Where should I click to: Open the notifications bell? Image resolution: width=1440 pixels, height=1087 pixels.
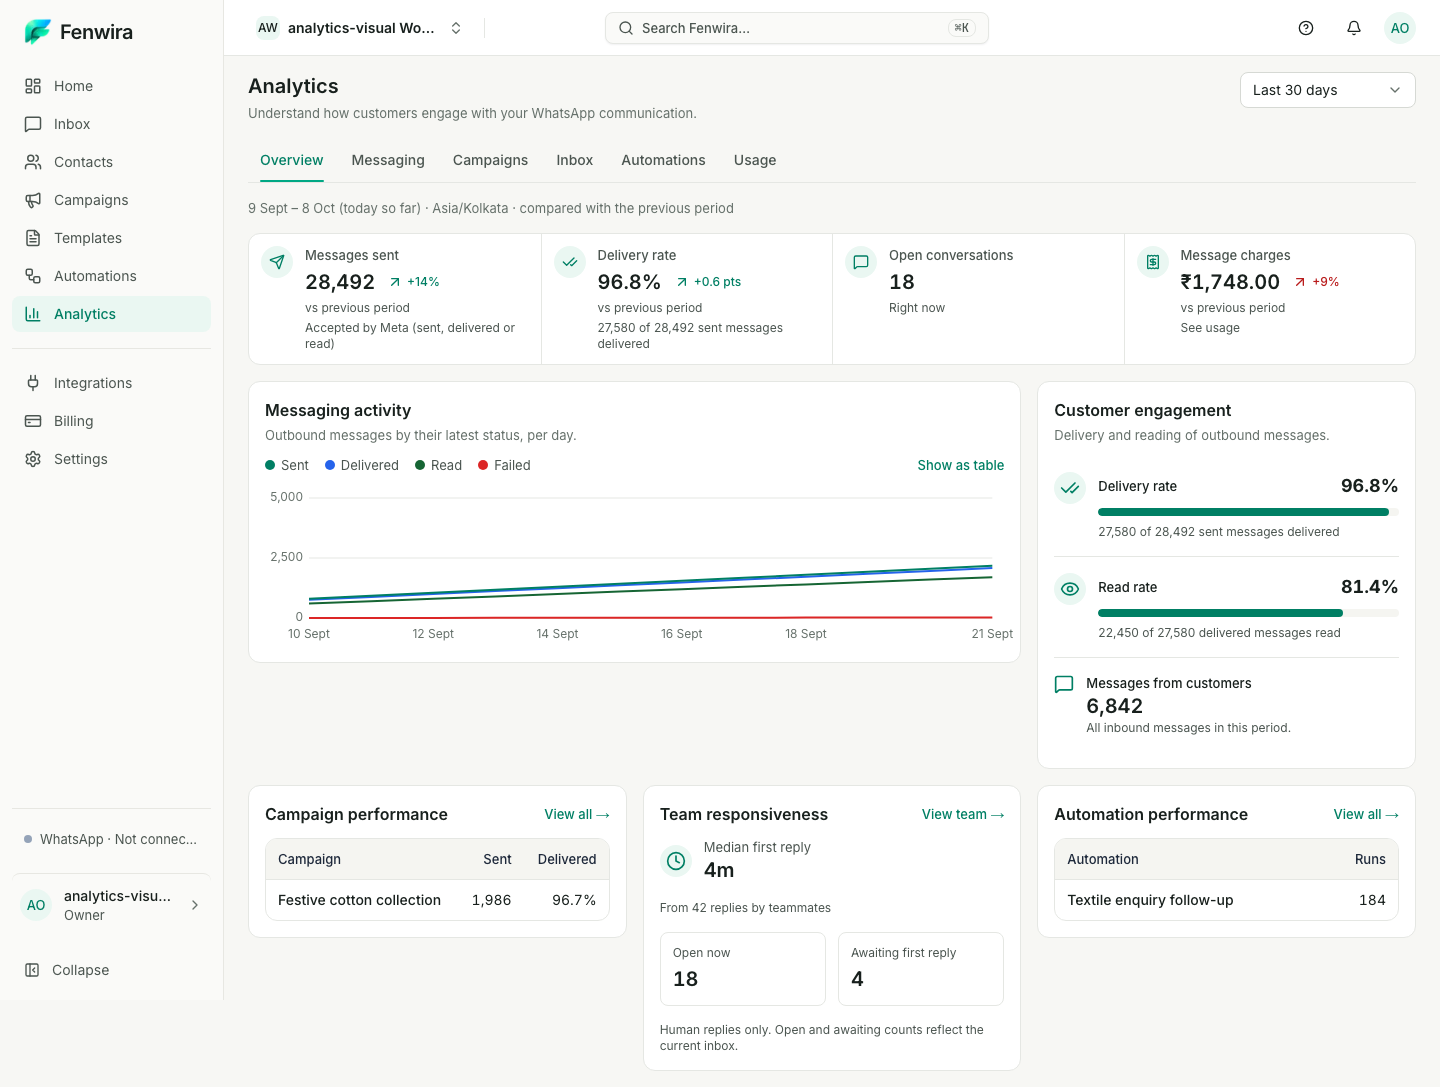1354,28
